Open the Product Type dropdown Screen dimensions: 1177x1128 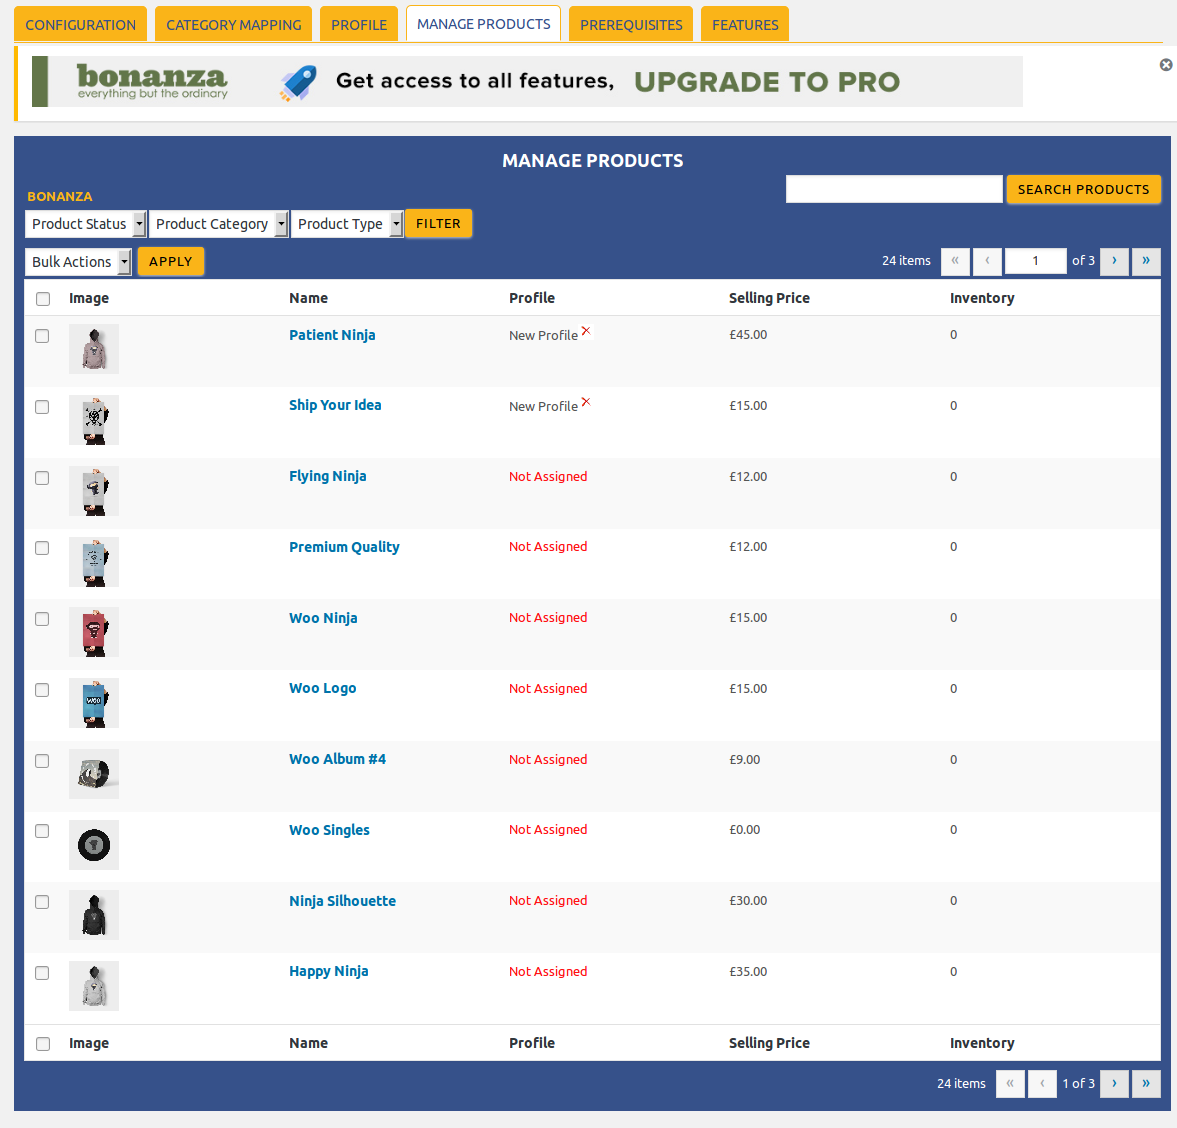[347, 224]
